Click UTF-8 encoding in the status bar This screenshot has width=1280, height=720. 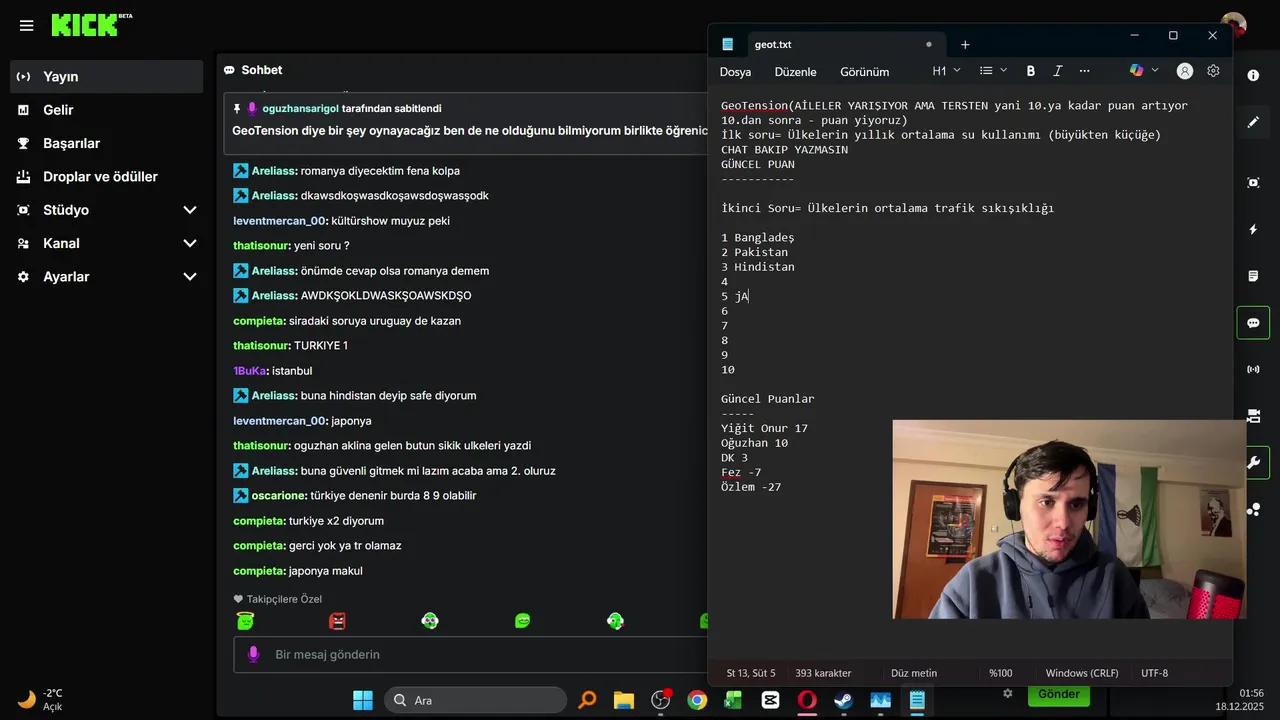pos(1154,673)
